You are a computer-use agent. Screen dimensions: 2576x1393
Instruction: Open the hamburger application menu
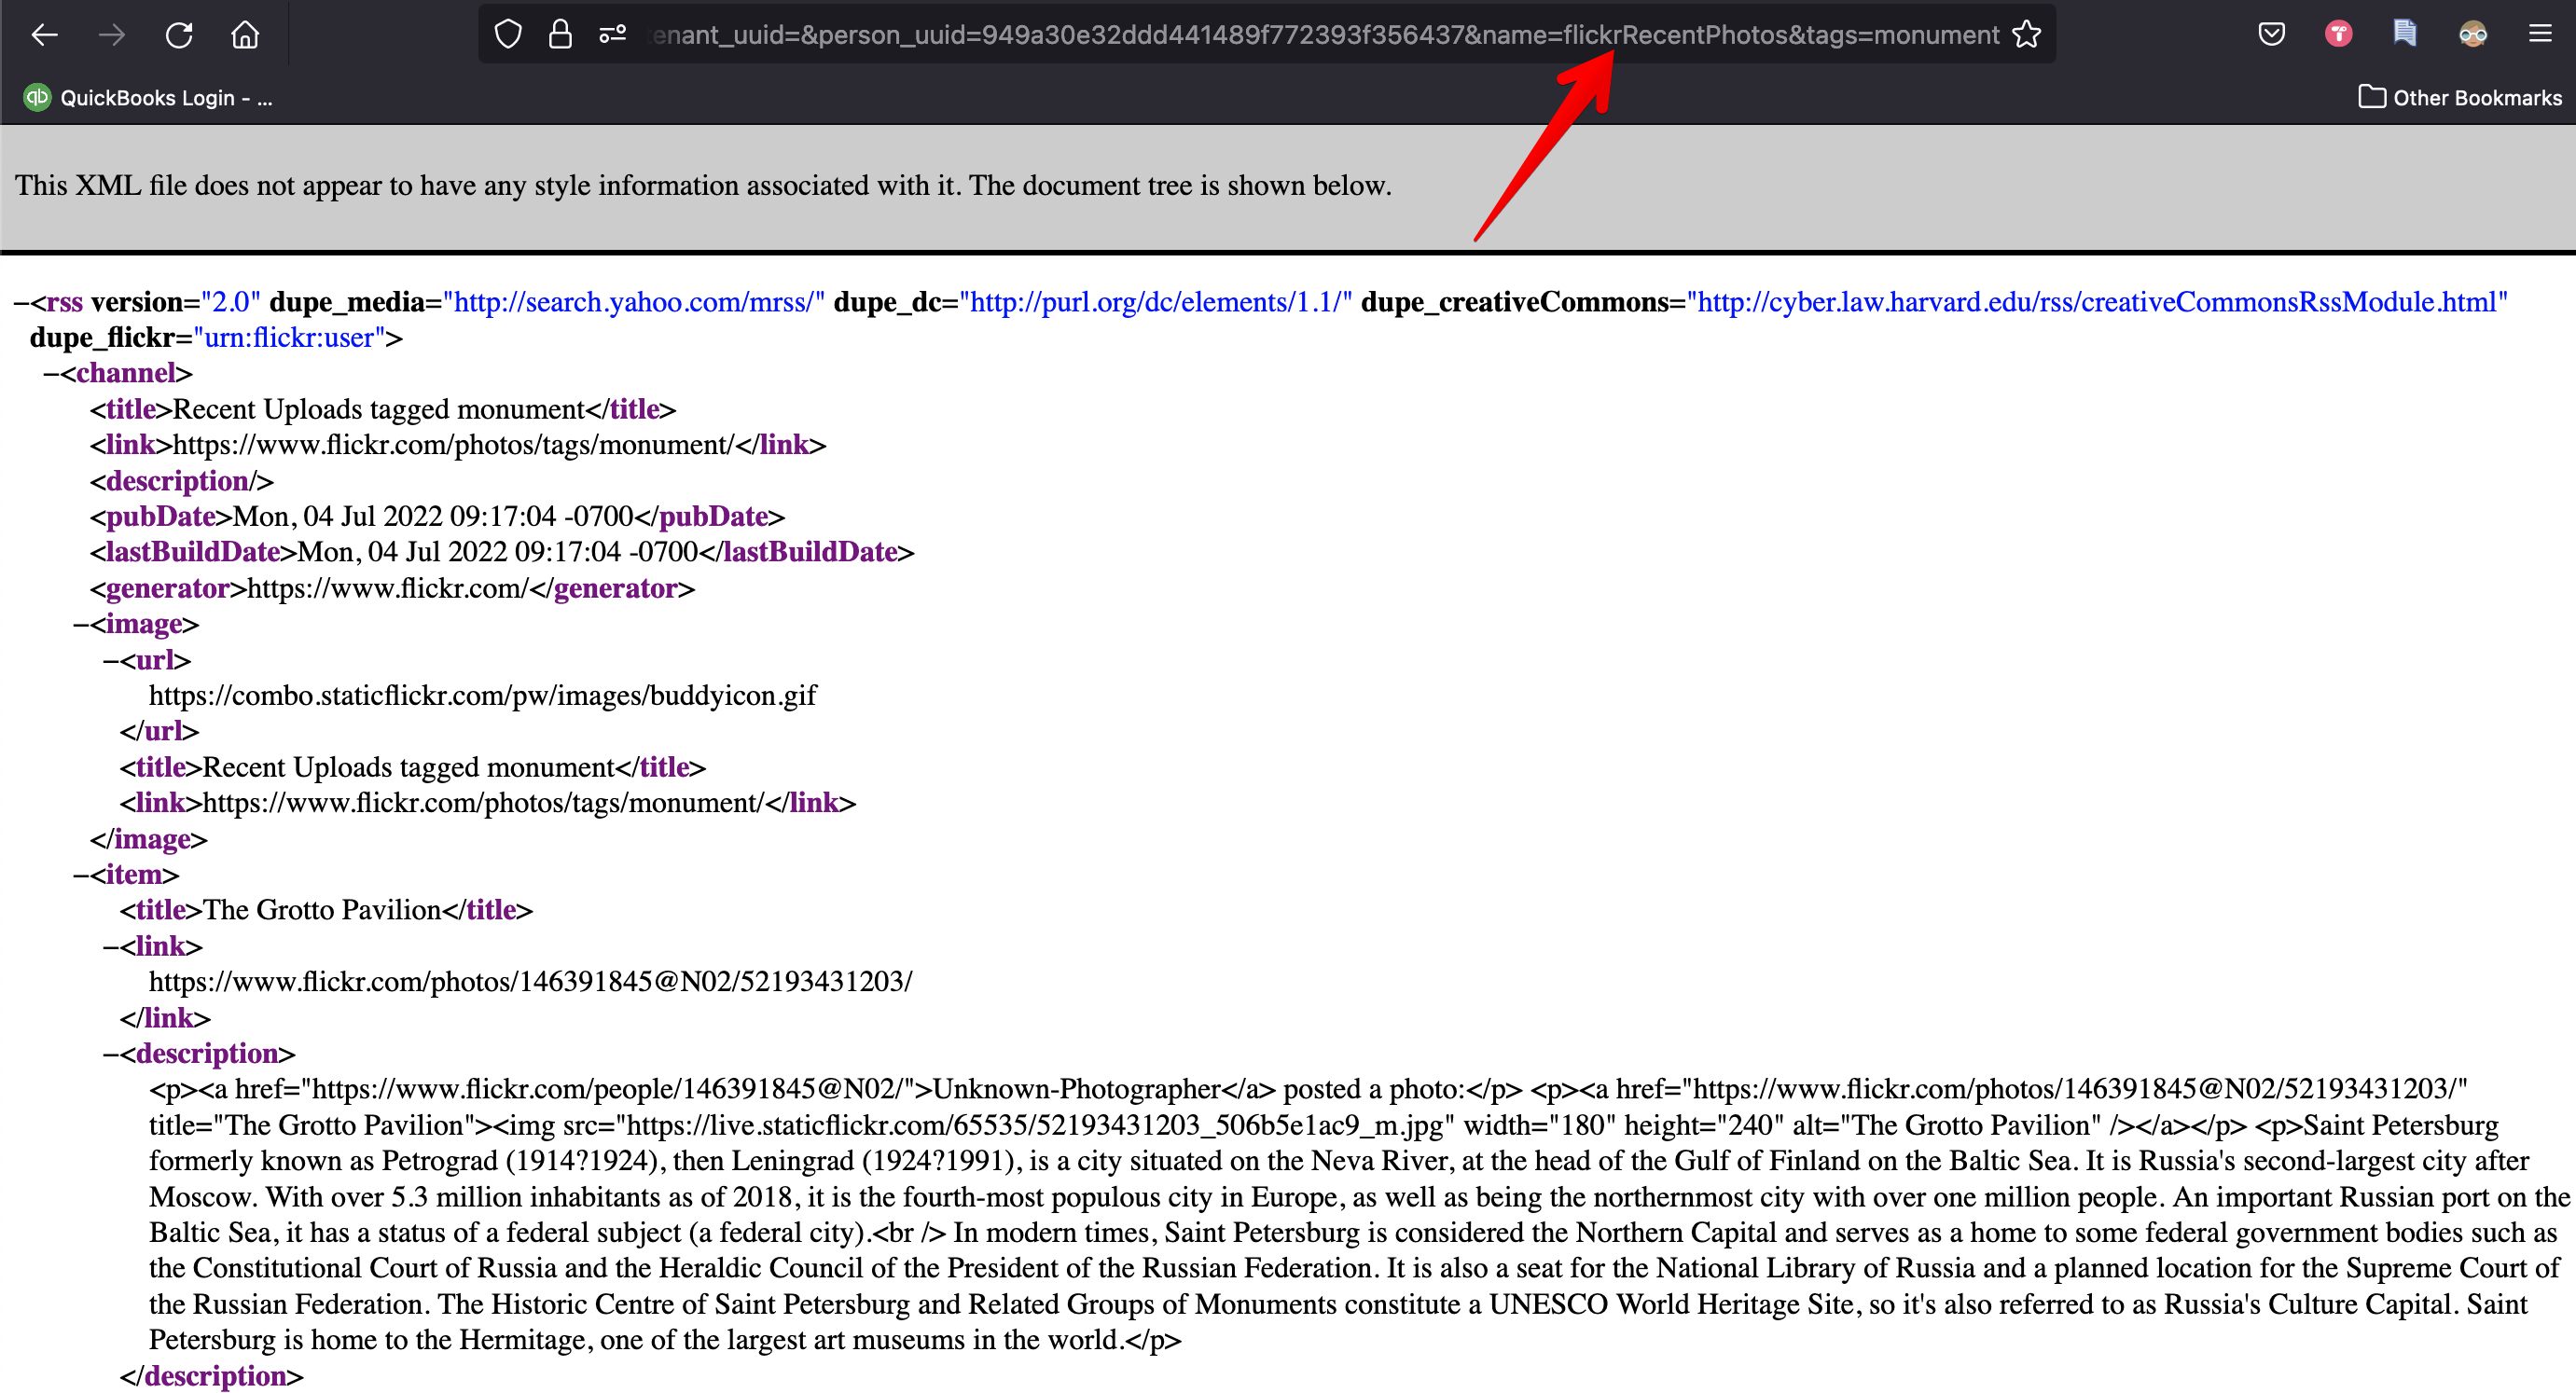click(x=2540, y=35)
